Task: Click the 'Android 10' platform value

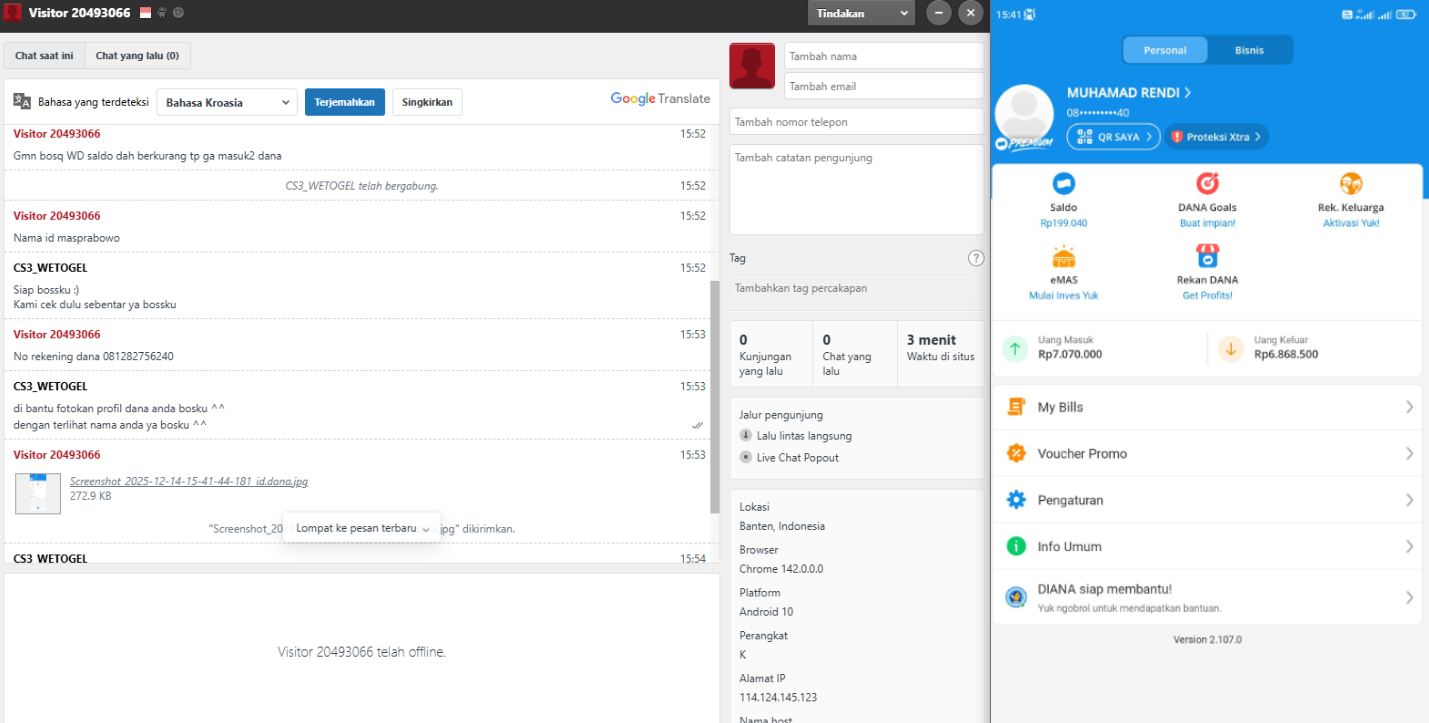Action: point(767,612)
